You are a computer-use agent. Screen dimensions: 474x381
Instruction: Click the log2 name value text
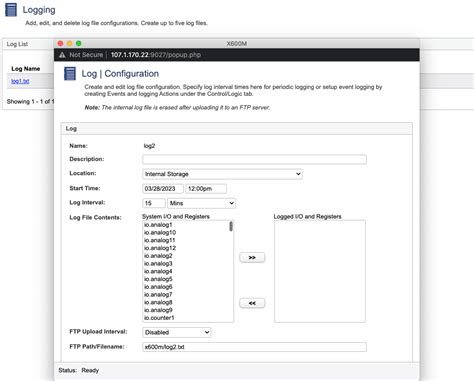point(149,146)
